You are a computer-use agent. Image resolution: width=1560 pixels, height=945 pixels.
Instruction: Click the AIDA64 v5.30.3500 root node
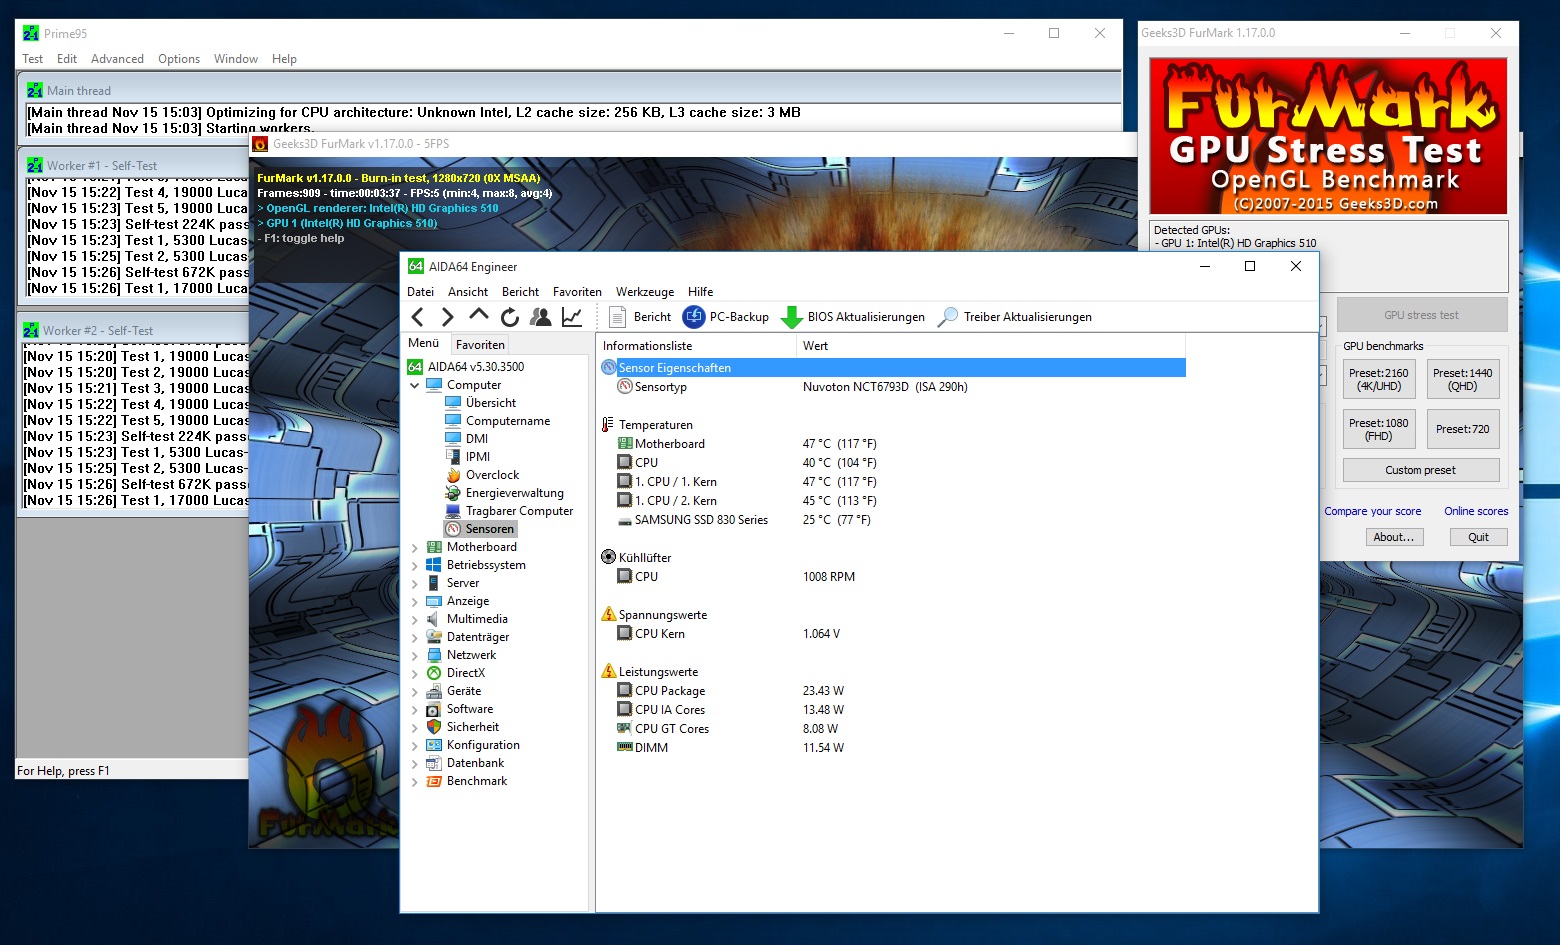pos(476,367)
